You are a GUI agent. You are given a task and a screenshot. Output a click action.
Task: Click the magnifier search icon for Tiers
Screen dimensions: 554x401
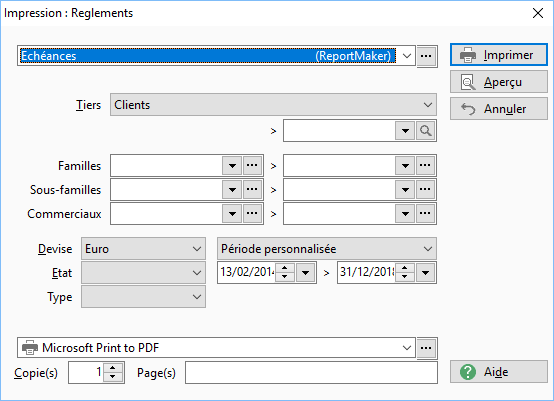(x=425, y=131)
